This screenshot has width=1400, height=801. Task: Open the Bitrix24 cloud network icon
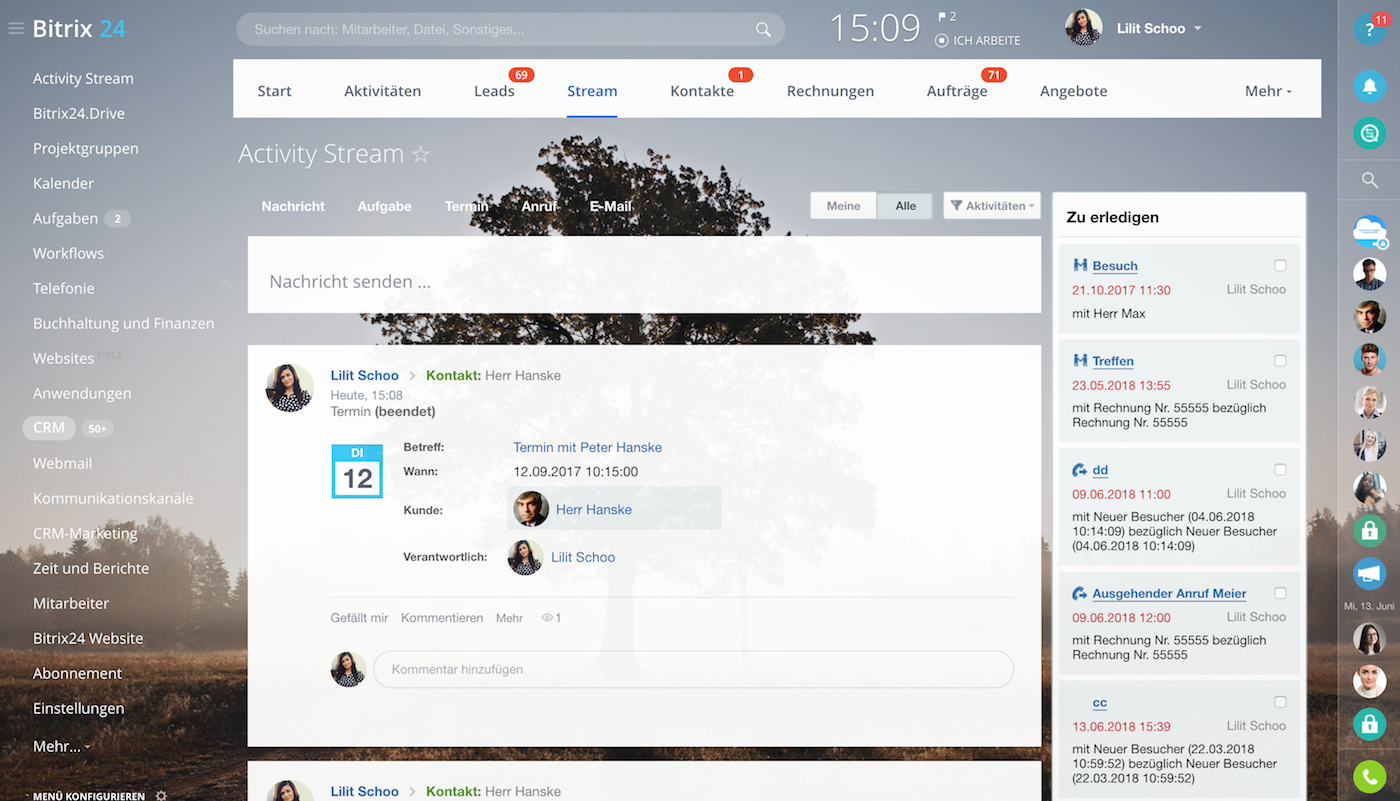click(x=1370, y=231)
